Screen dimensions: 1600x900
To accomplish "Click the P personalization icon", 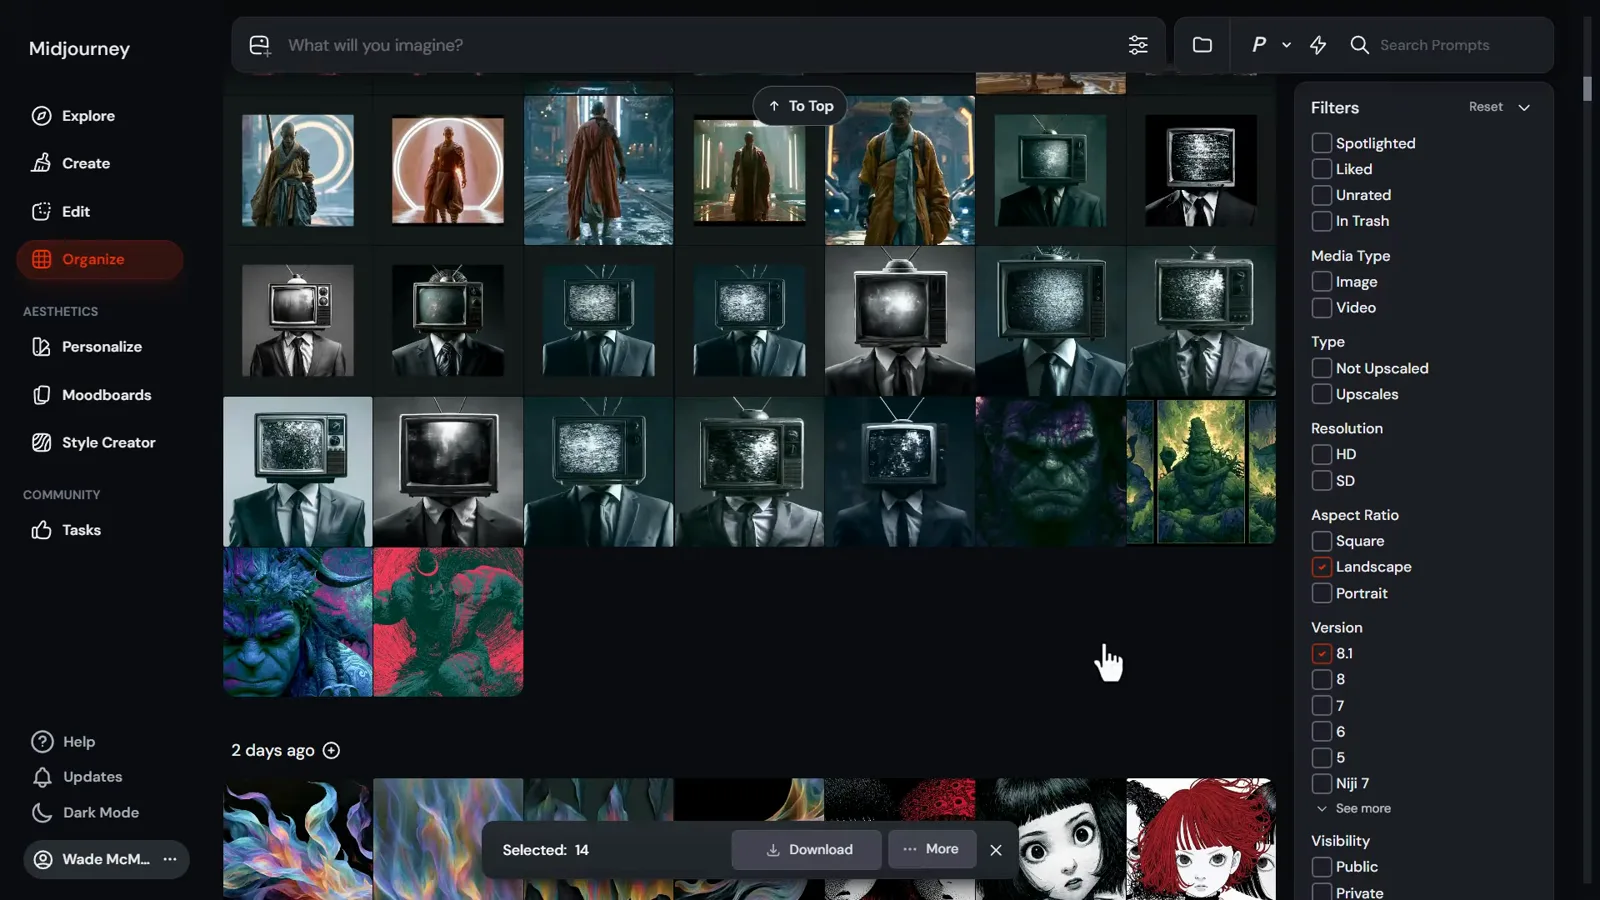I will (x=1259, y=45).
